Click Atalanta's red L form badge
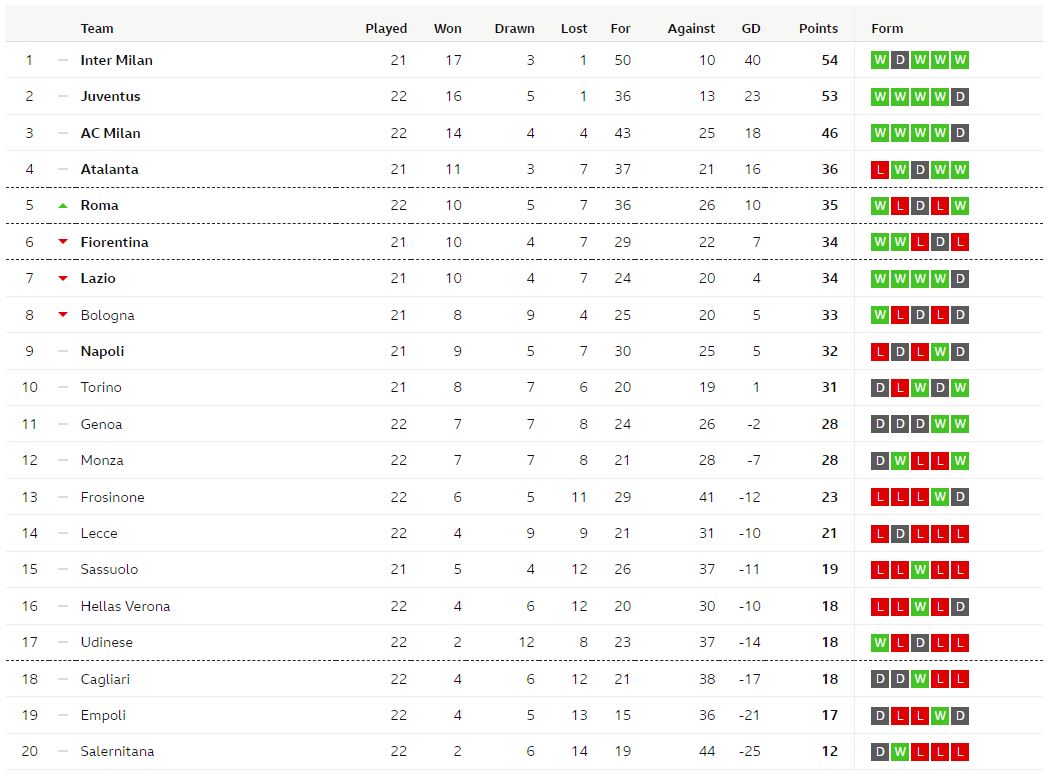 point(880,169)
